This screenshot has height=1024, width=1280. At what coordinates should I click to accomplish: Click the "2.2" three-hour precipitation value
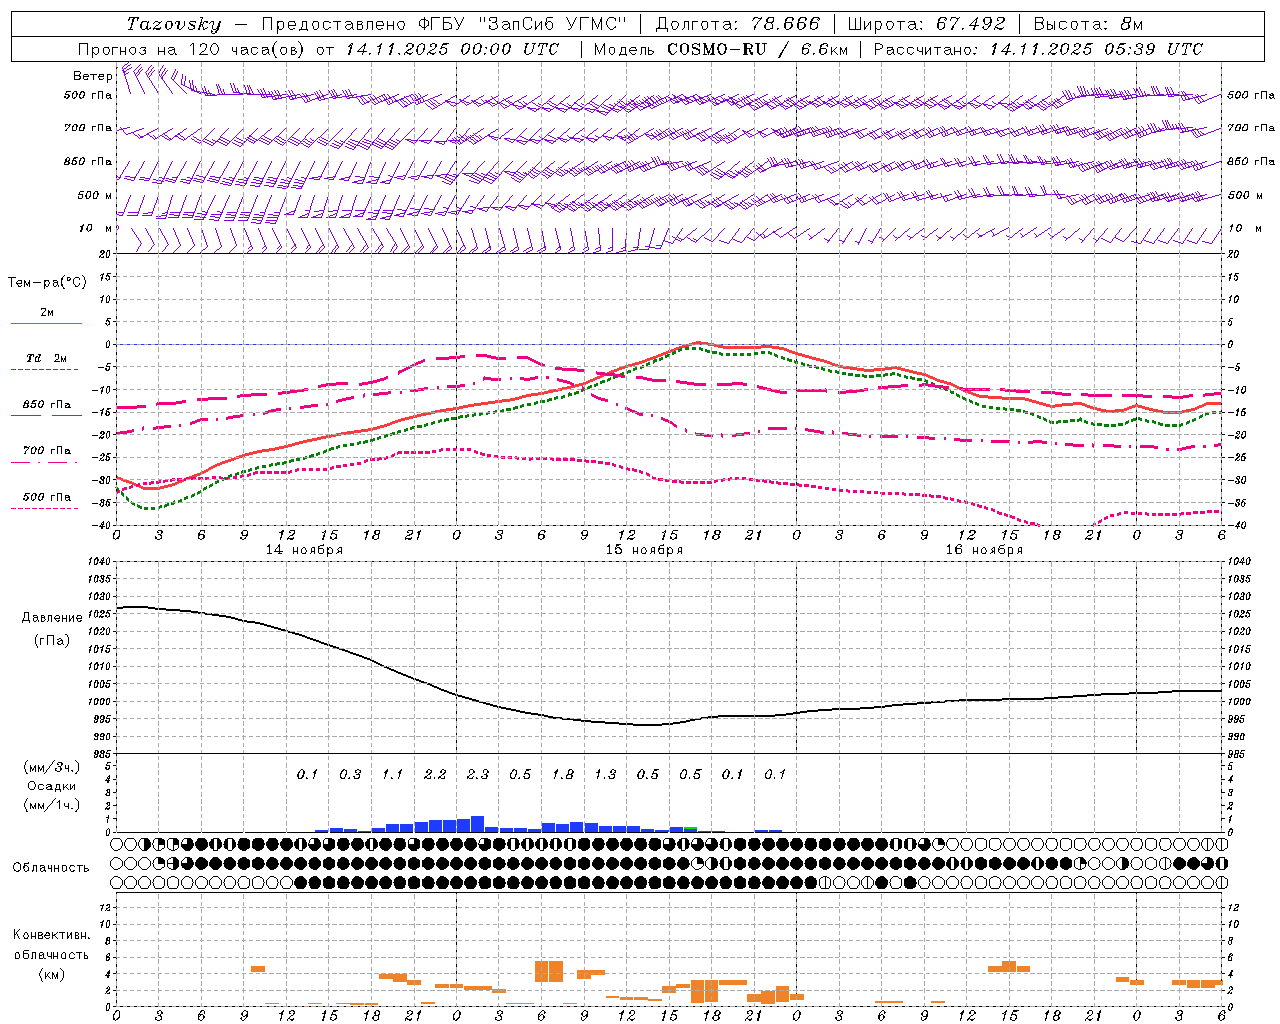[435, 775]
